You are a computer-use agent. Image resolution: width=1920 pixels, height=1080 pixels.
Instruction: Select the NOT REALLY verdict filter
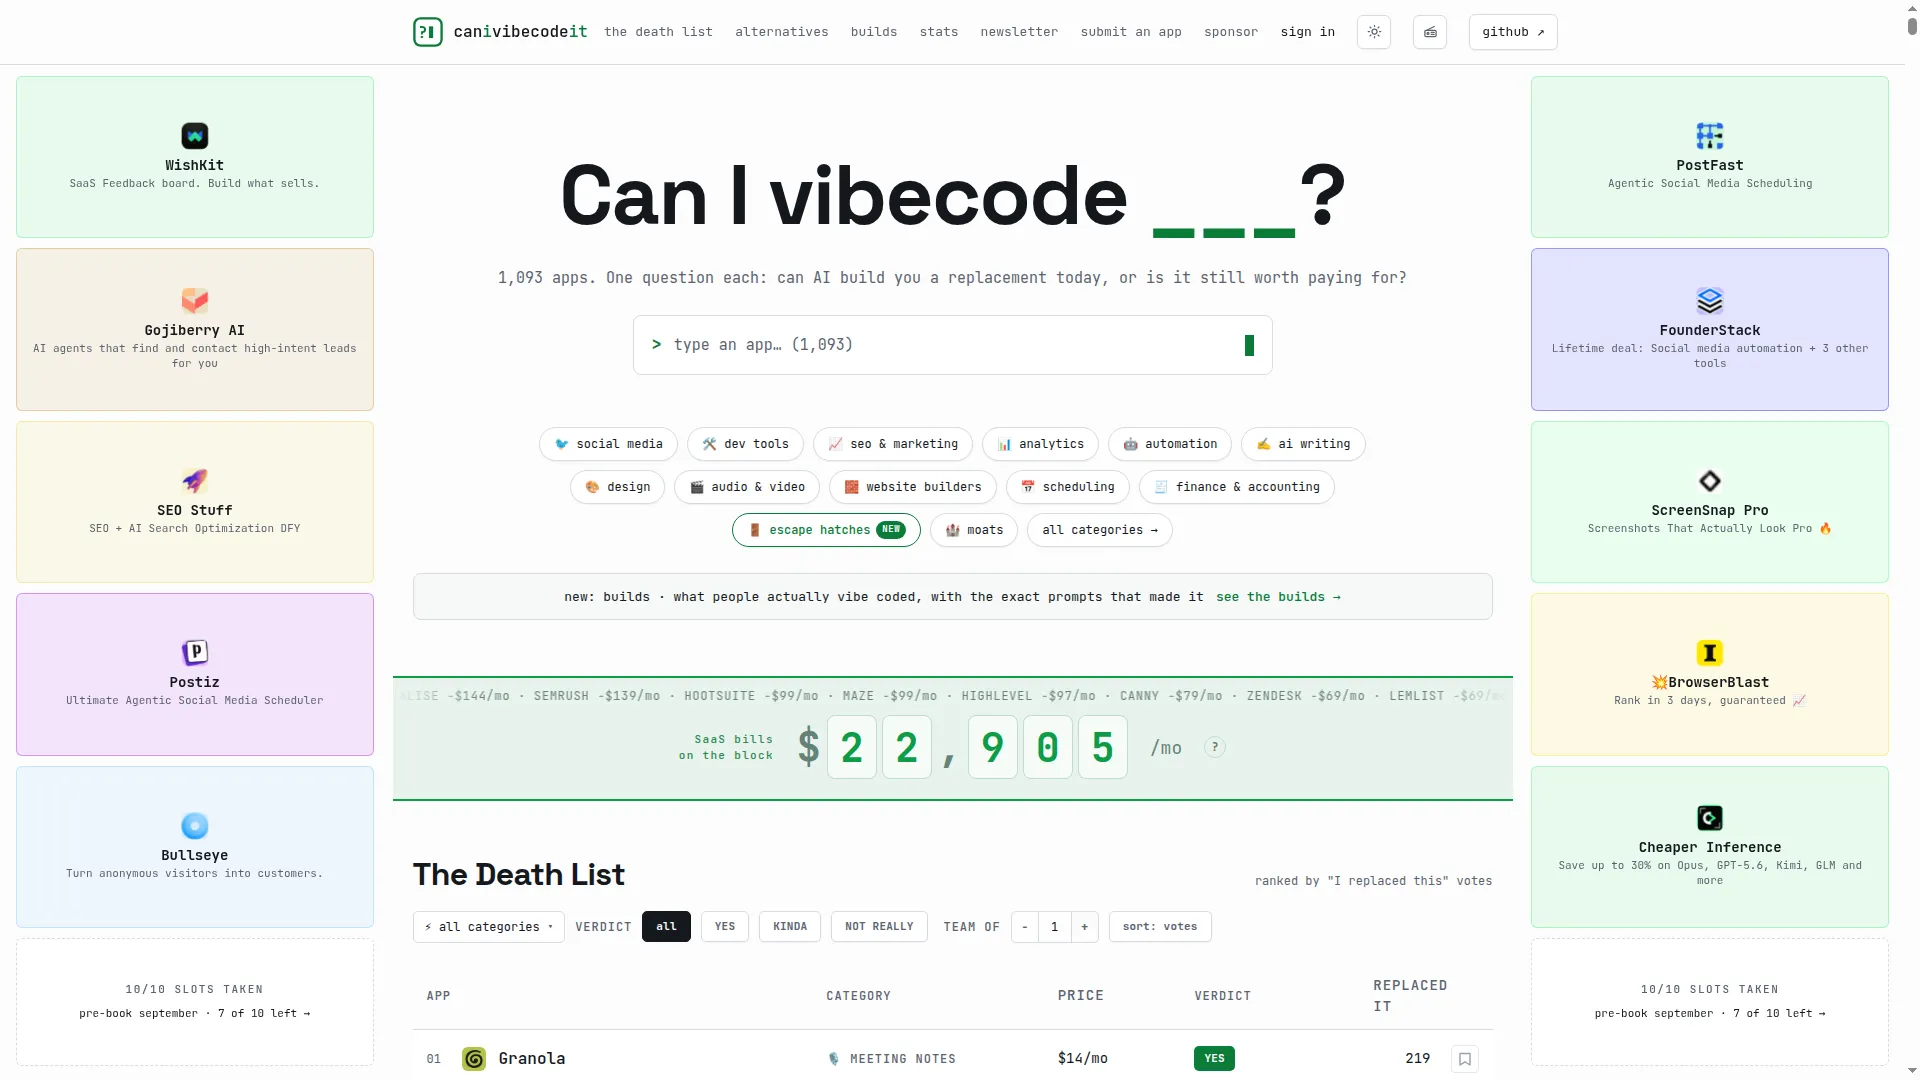[x=879, y=927]
